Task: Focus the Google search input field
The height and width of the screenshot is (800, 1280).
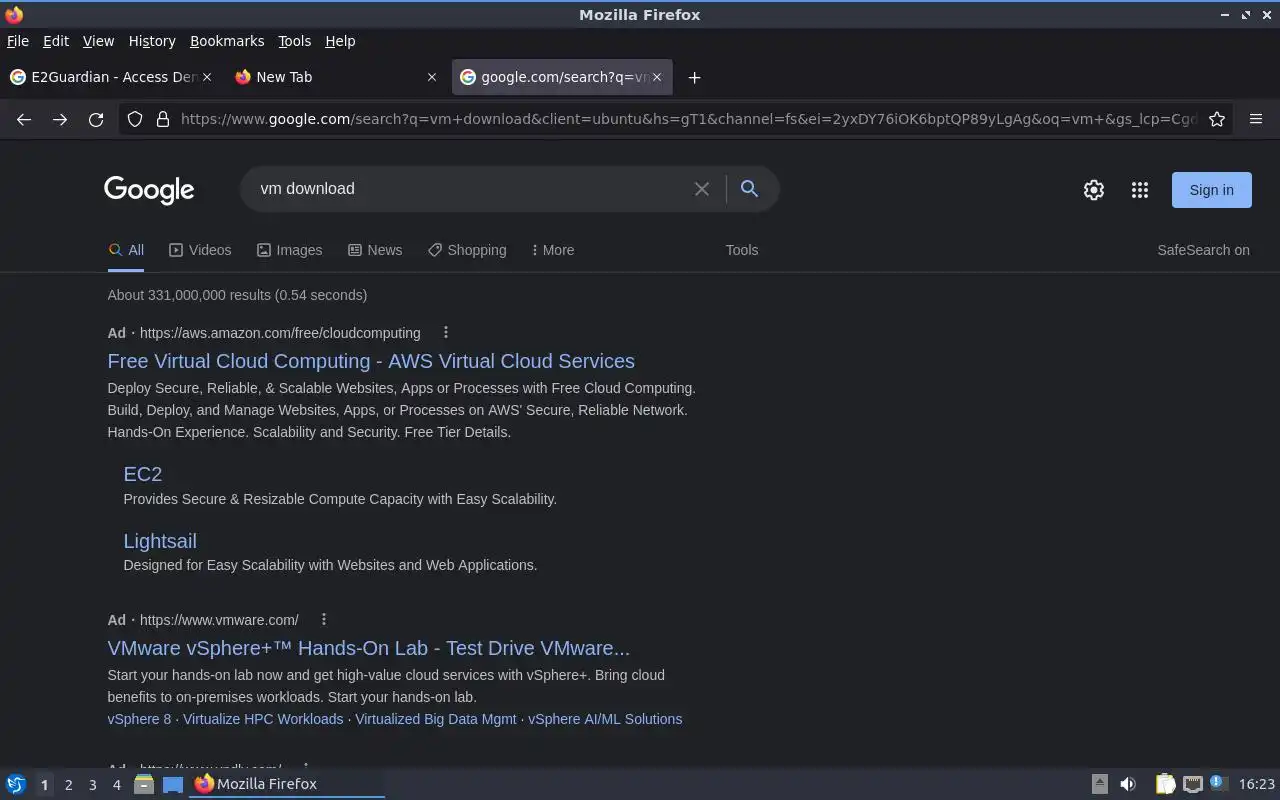Action: 470,189
